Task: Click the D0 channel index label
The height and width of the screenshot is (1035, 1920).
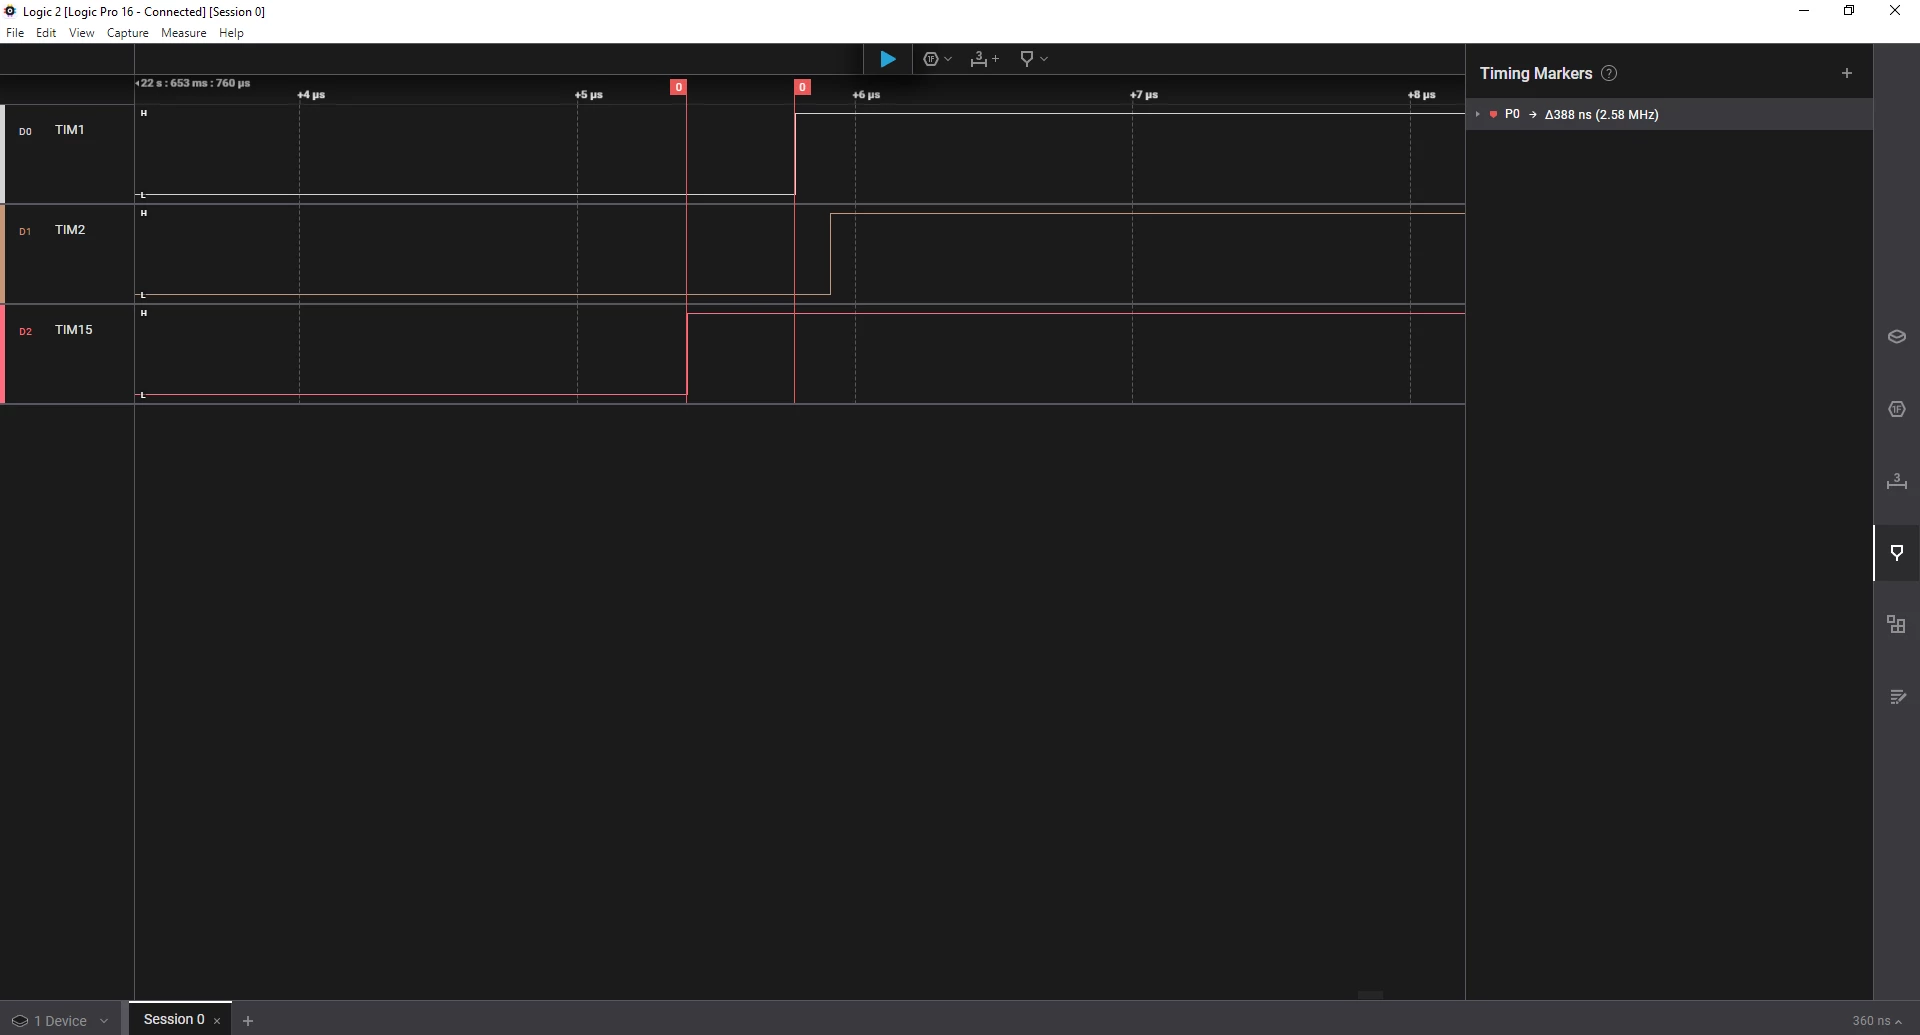Action: [x=25, y=131]
